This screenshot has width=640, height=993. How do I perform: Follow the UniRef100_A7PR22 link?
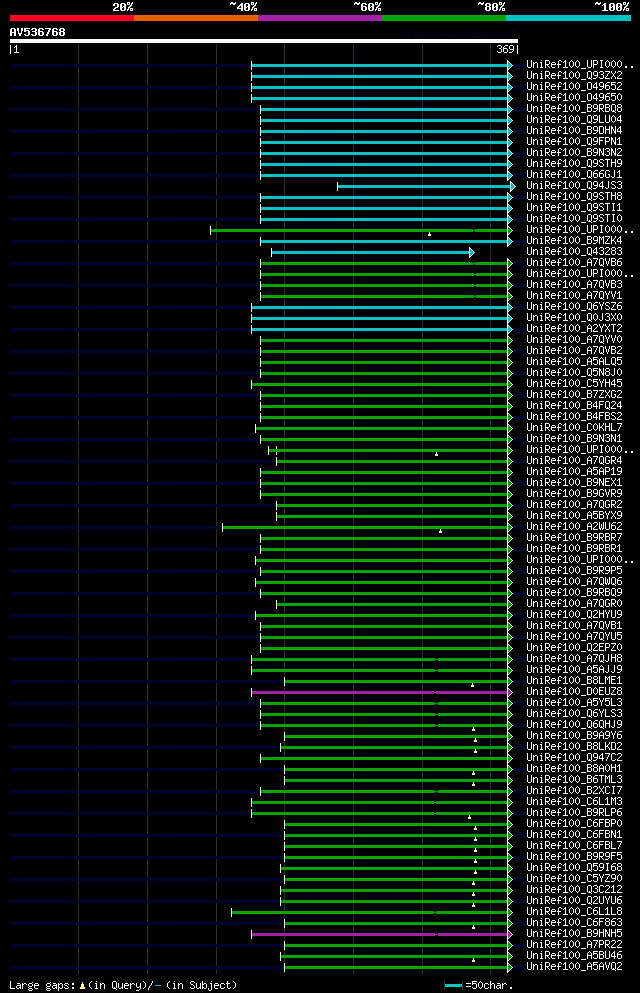pos(574,945)
